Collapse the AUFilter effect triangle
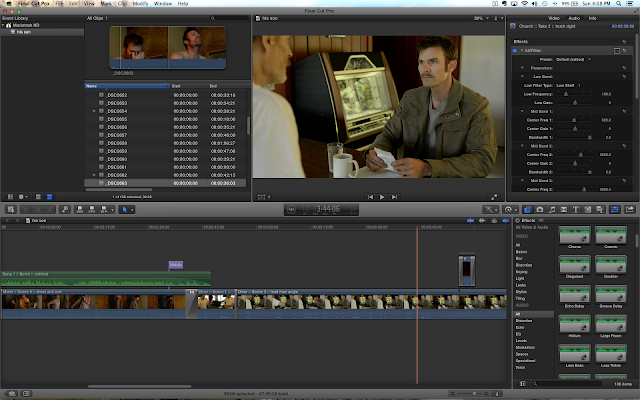 (x=522, y=51)
